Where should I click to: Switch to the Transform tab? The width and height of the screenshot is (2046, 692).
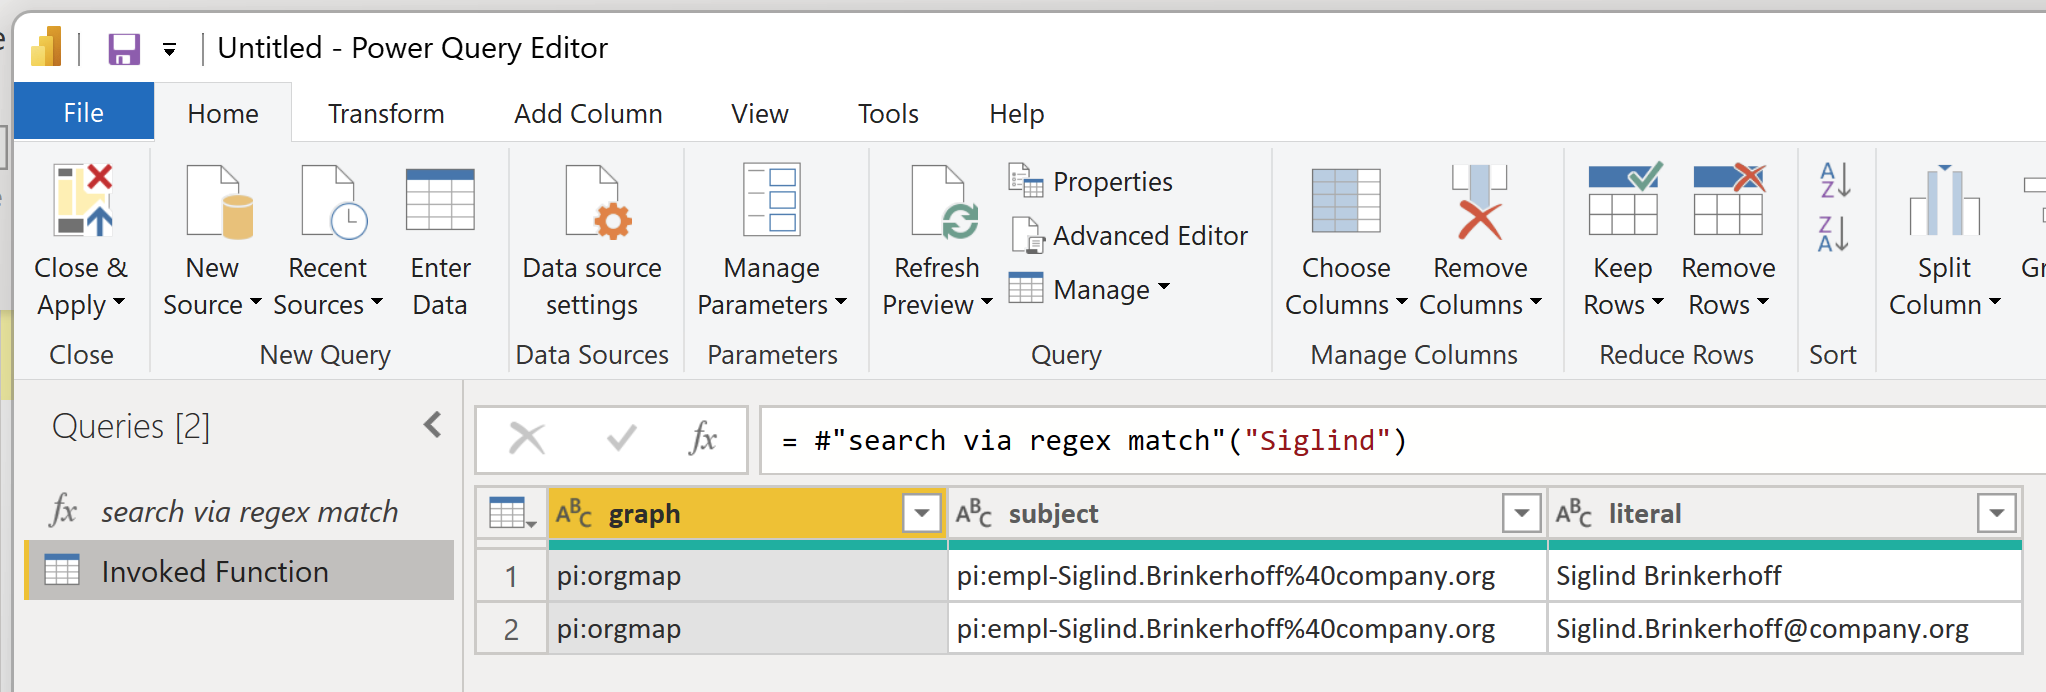[386, 113]
